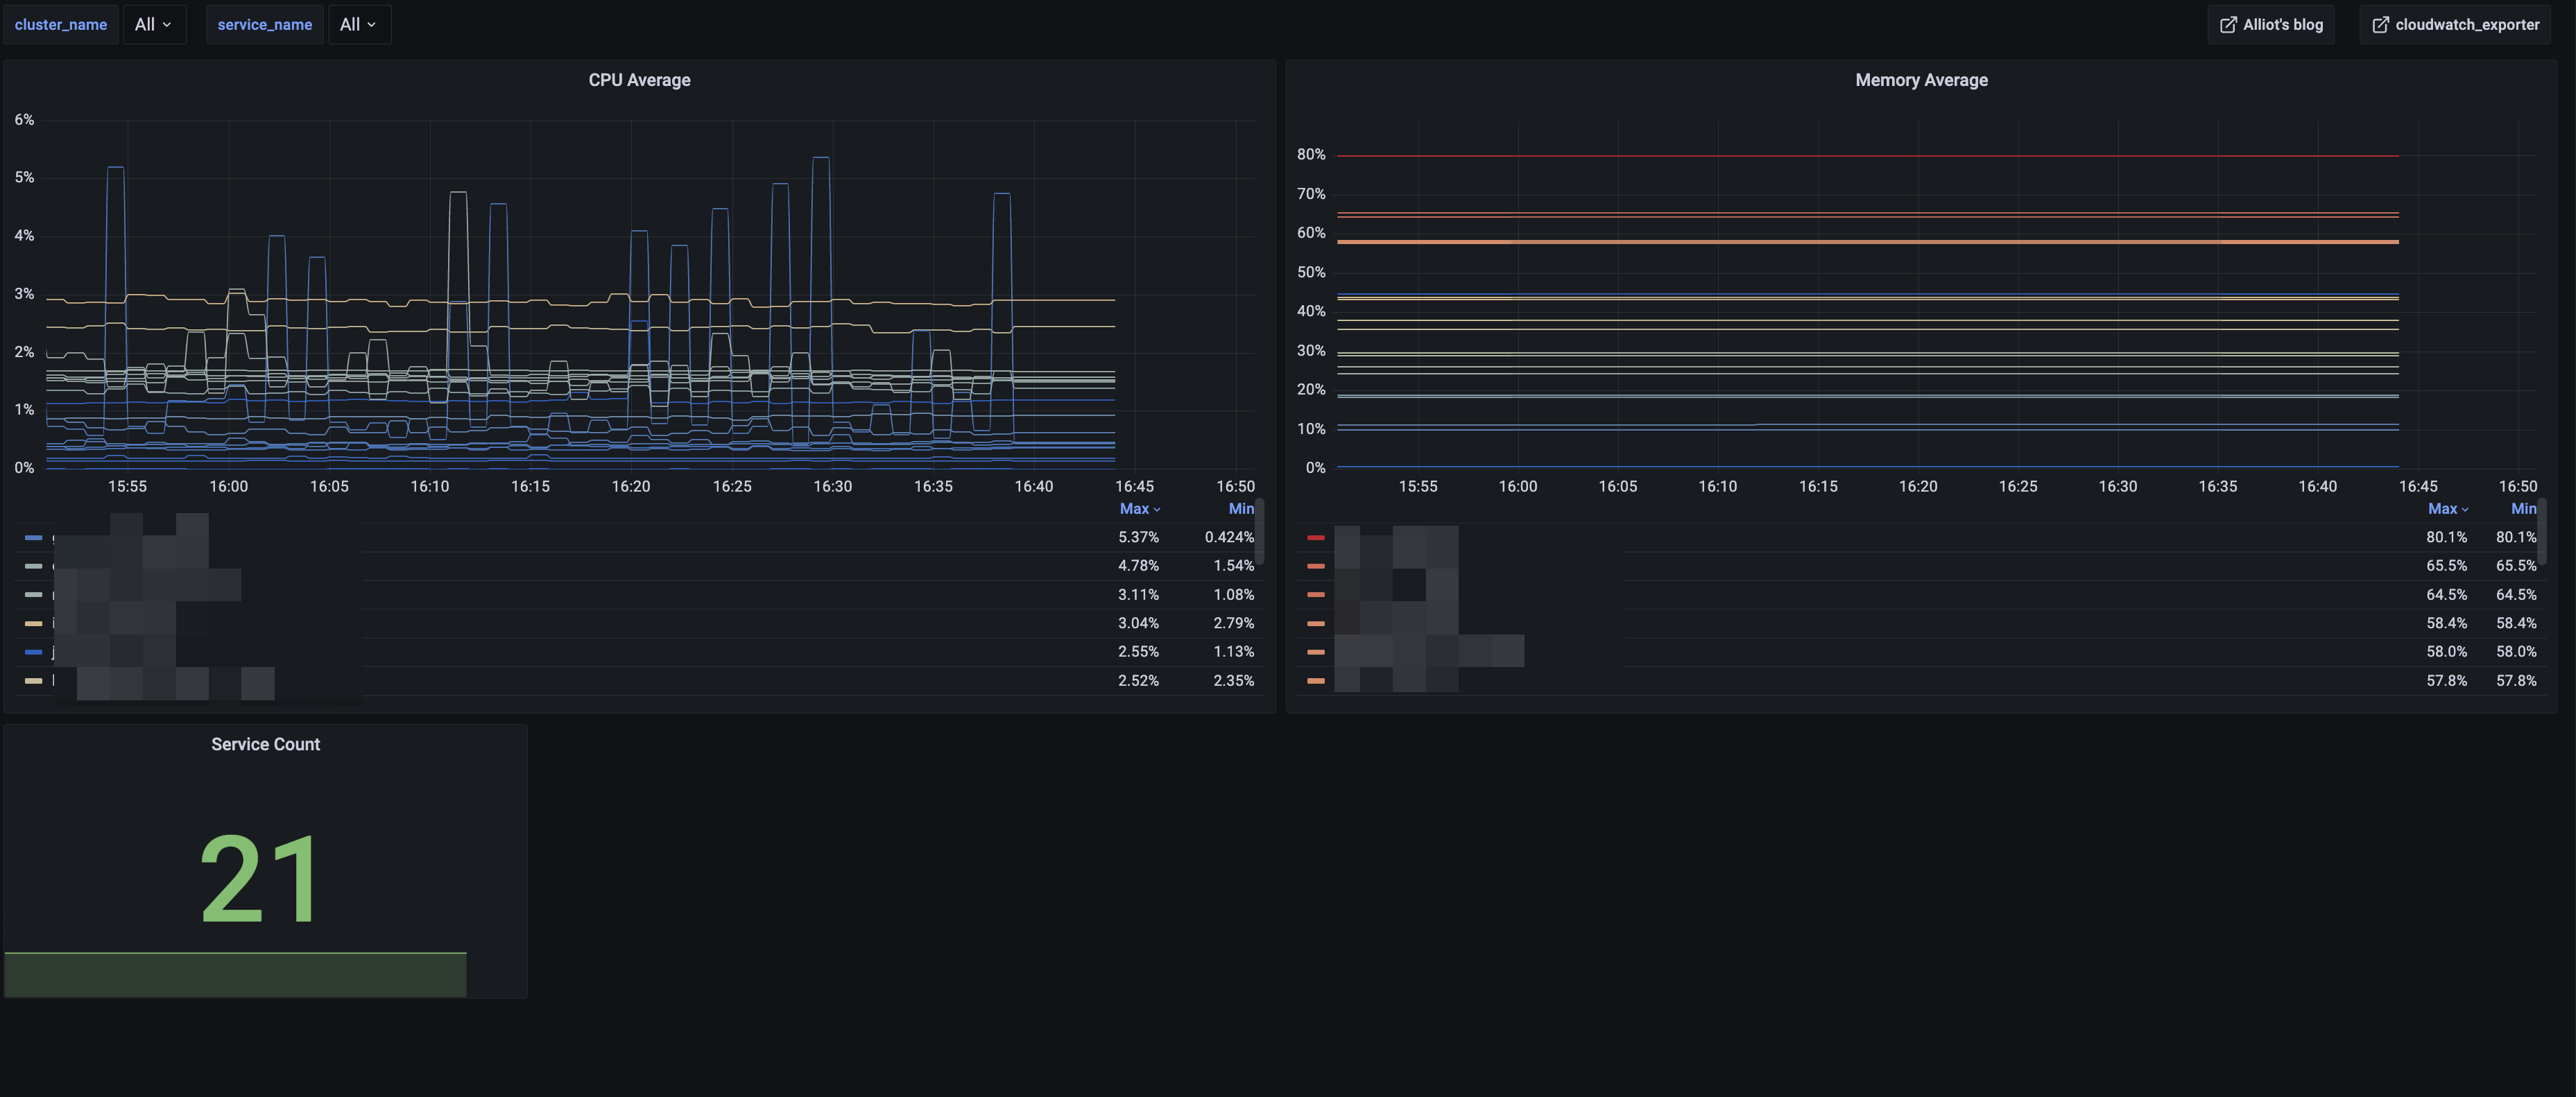This screenshot has height=1097, width=2576.
Task: Open the service_name All dropdown
Action: (359, 25)
